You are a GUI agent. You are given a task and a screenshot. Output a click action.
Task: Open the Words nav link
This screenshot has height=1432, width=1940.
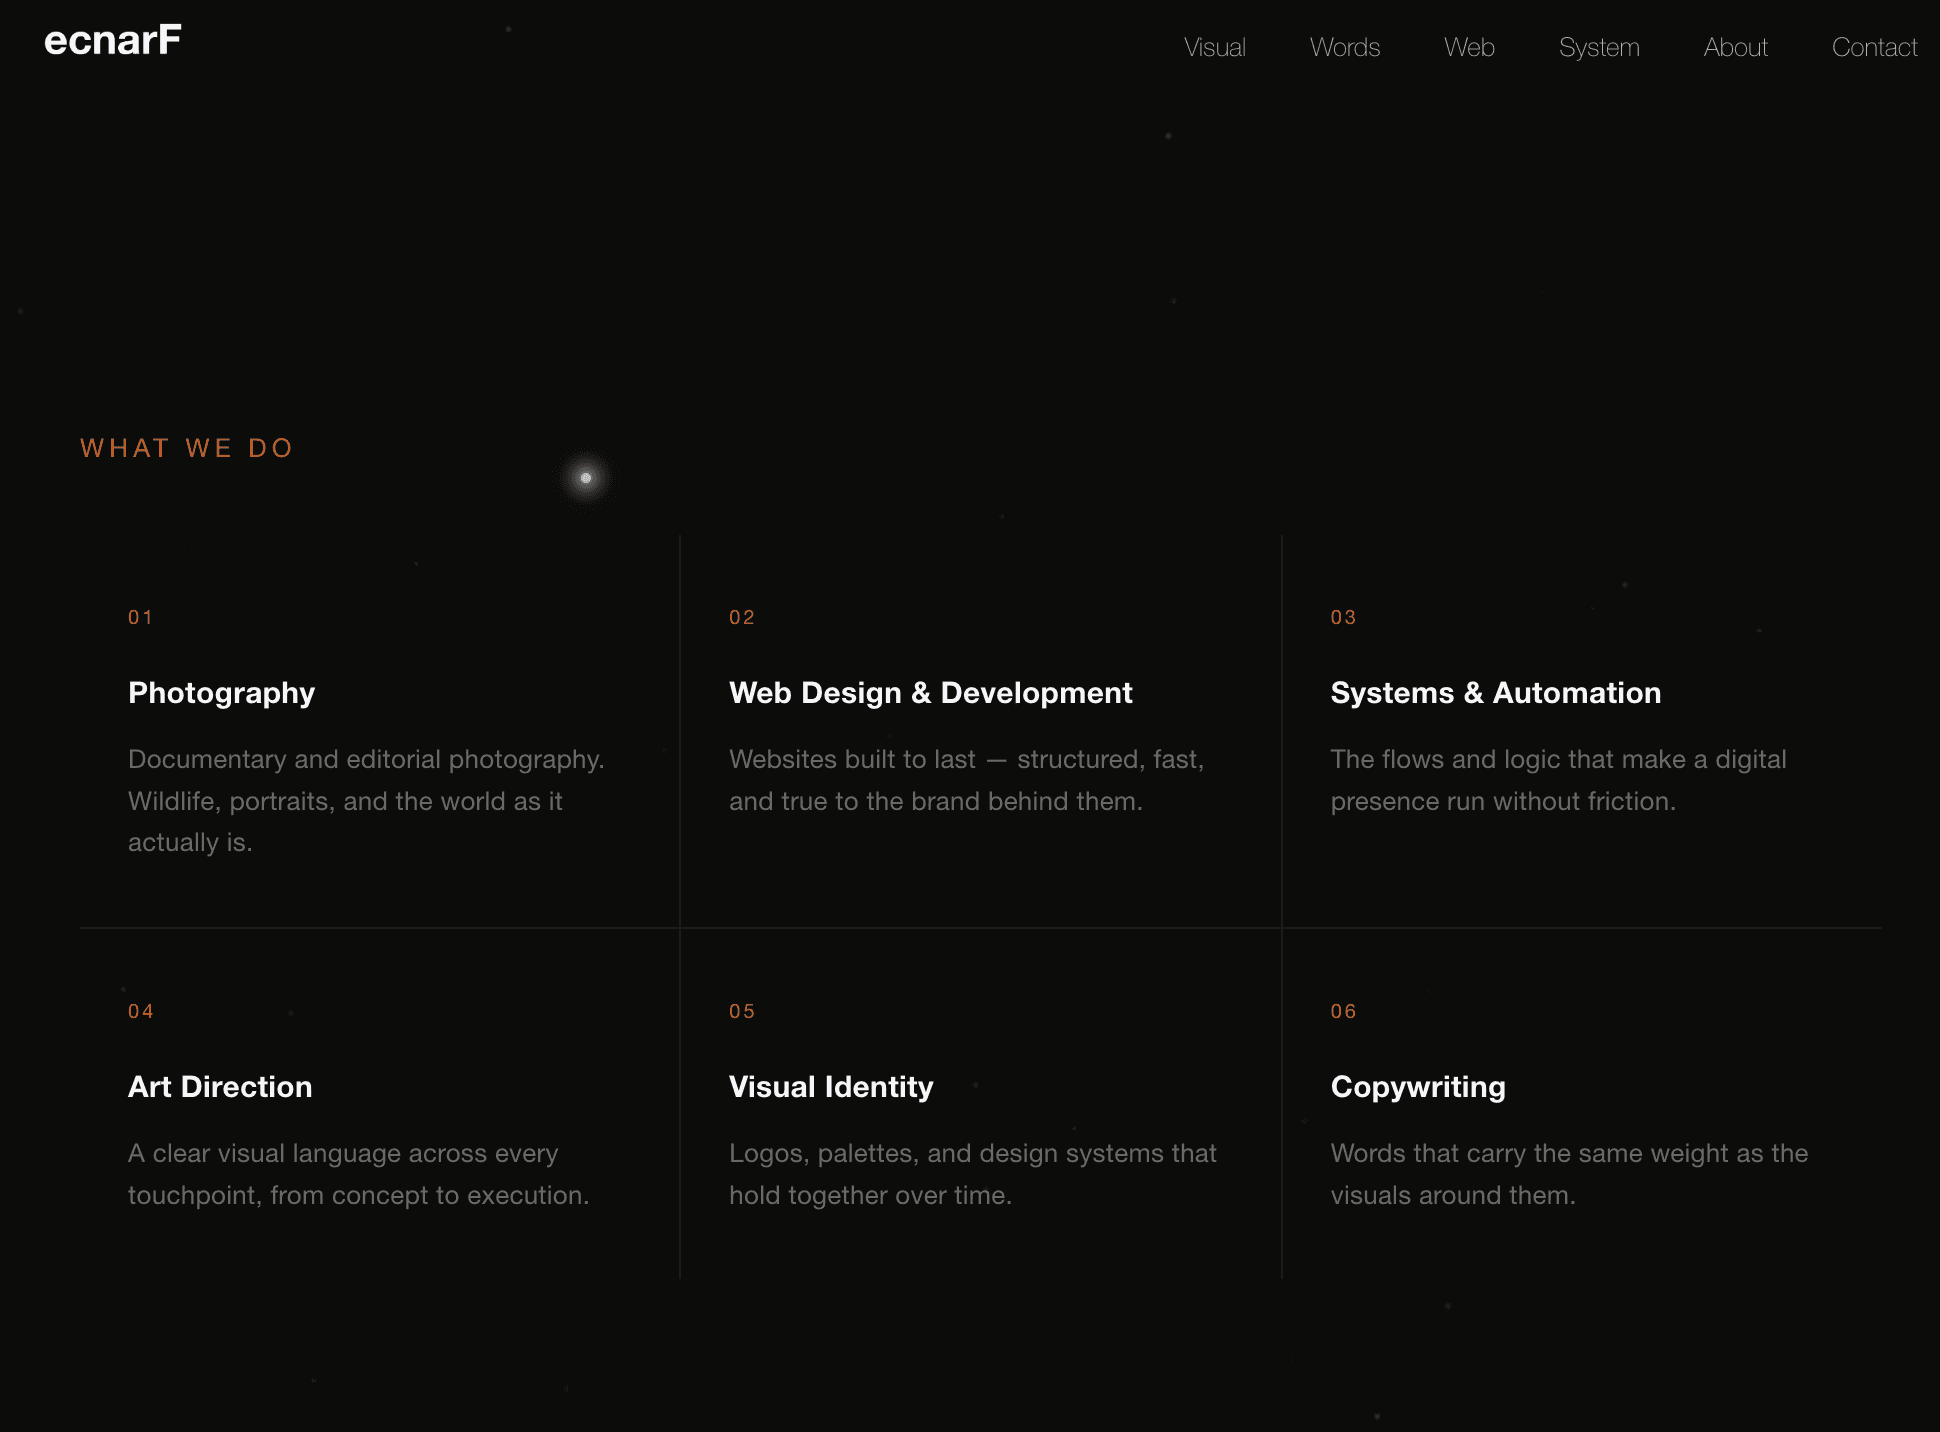[x=1345, y=47]
